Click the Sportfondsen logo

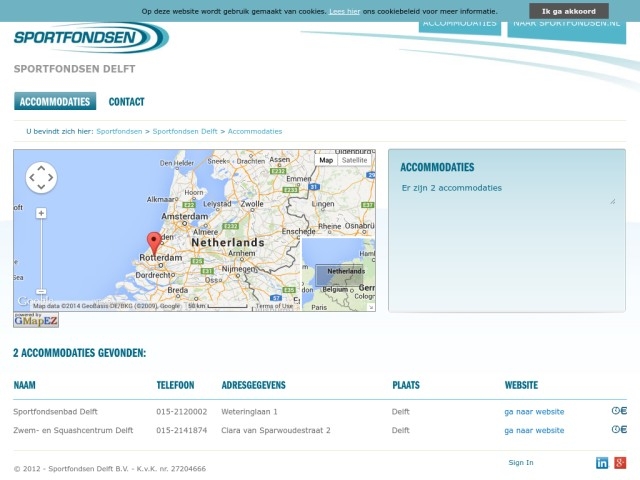(90, 37)
